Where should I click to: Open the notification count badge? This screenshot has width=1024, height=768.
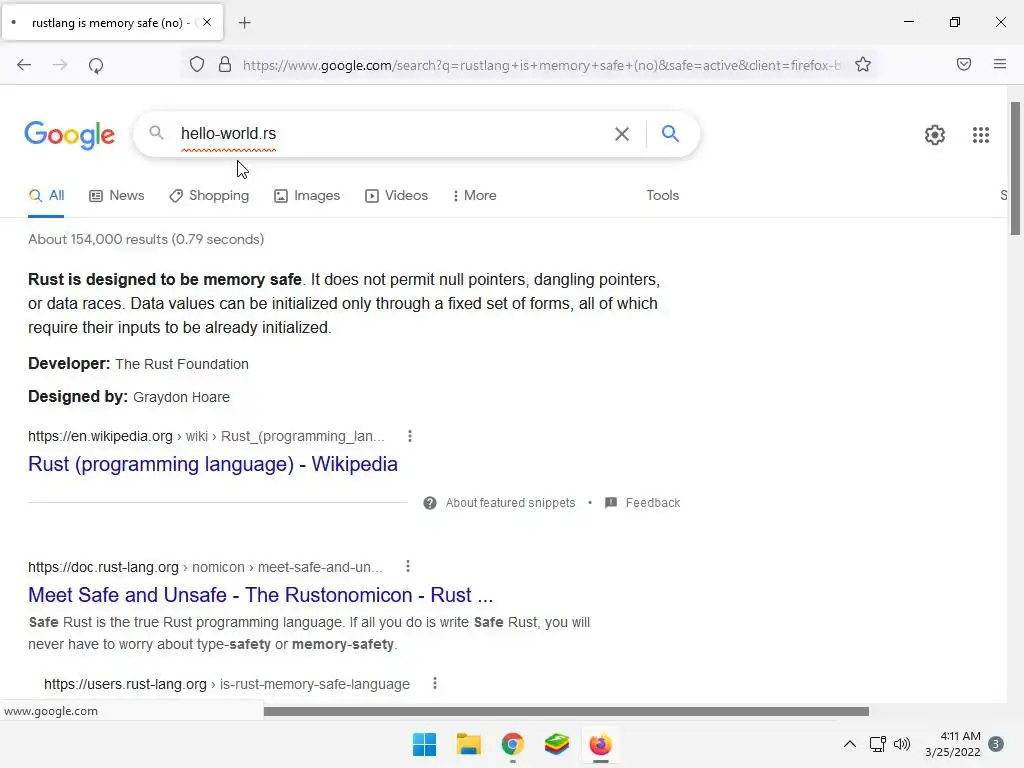click(x=996, y=744)
